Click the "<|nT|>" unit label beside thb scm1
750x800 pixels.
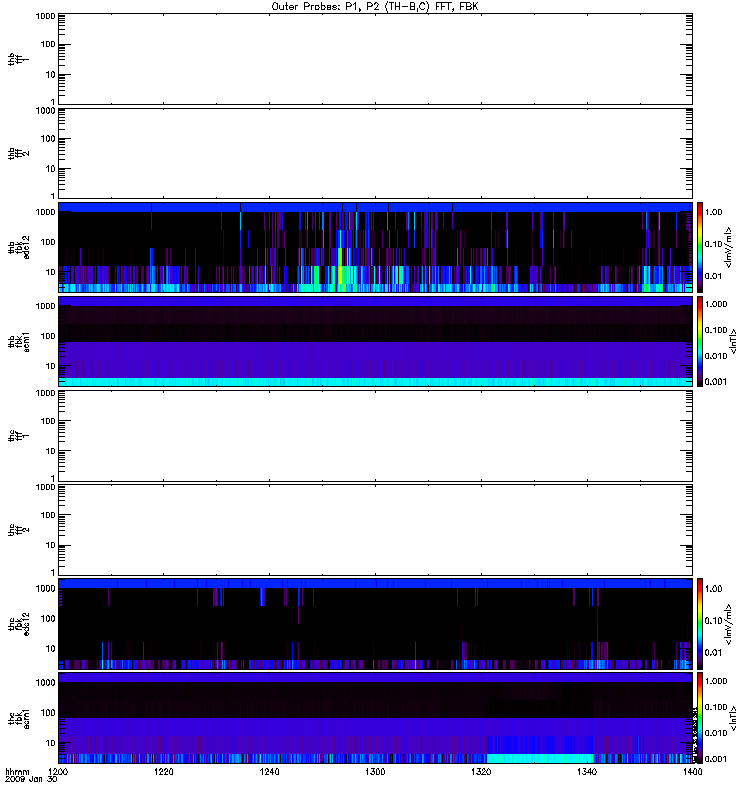[x=733, y=341]
